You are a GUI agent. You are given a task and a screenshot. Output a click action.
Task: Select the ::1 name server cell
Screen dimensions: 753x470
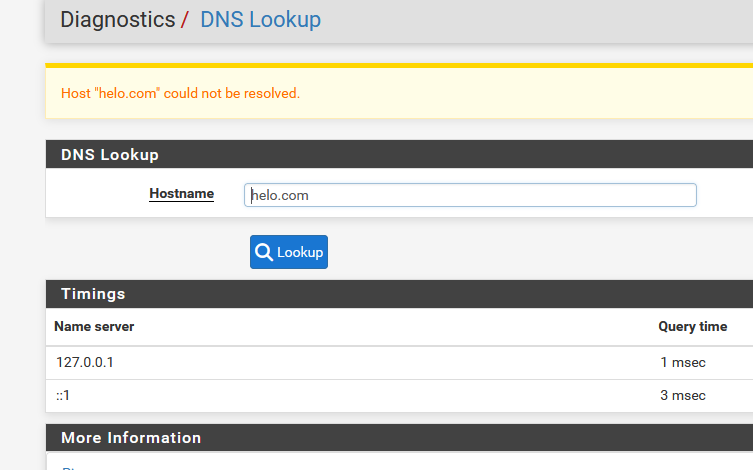(x=63, y=395)
